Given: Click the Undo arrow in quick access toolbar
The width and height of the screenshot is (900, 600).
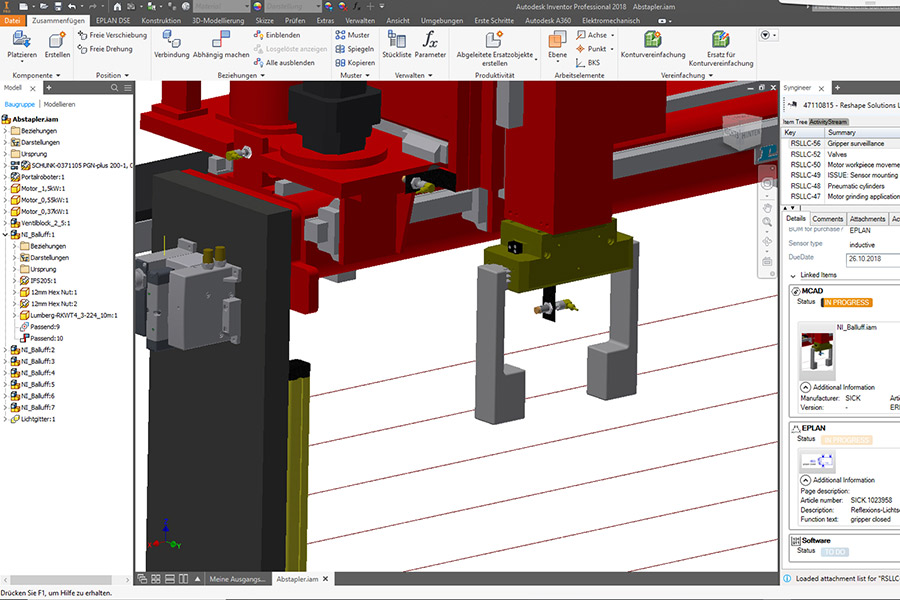Looking at the screenshot, I should (x=72, y=7).
